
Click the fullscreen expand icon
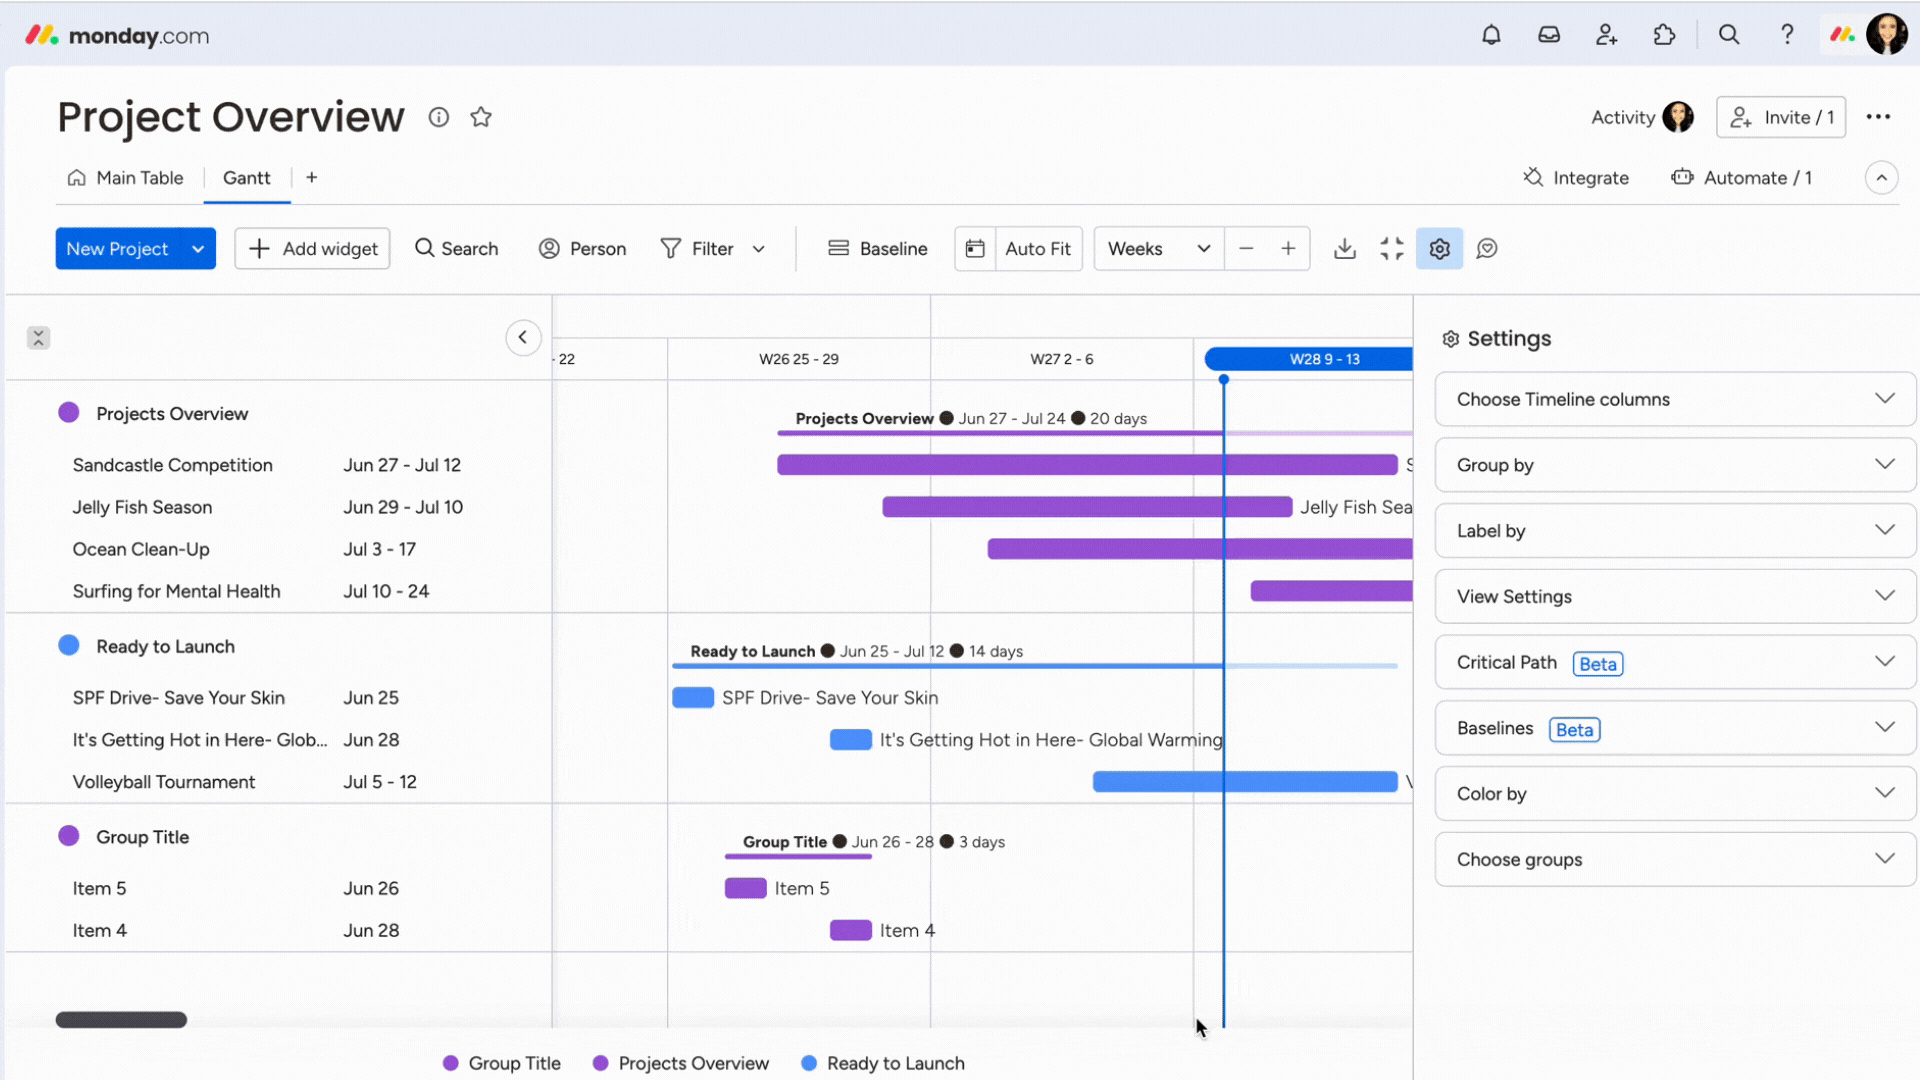coord(1392,248)
